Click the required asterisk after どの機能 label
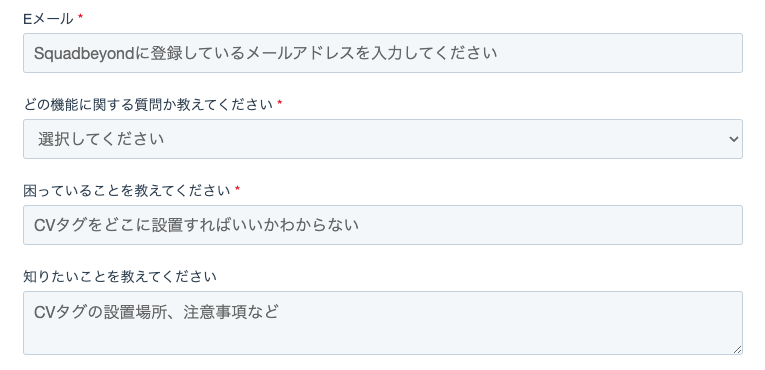Screen dimensions: 765x370 (x=280, y=103)
